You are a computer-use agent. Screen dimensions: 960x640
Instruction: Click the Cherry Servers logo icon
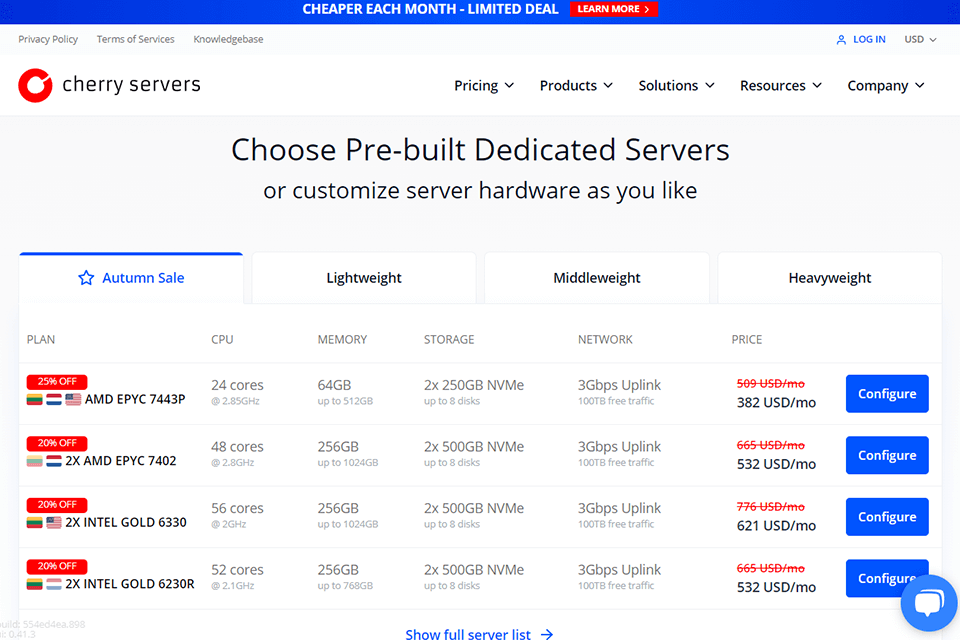36,85
